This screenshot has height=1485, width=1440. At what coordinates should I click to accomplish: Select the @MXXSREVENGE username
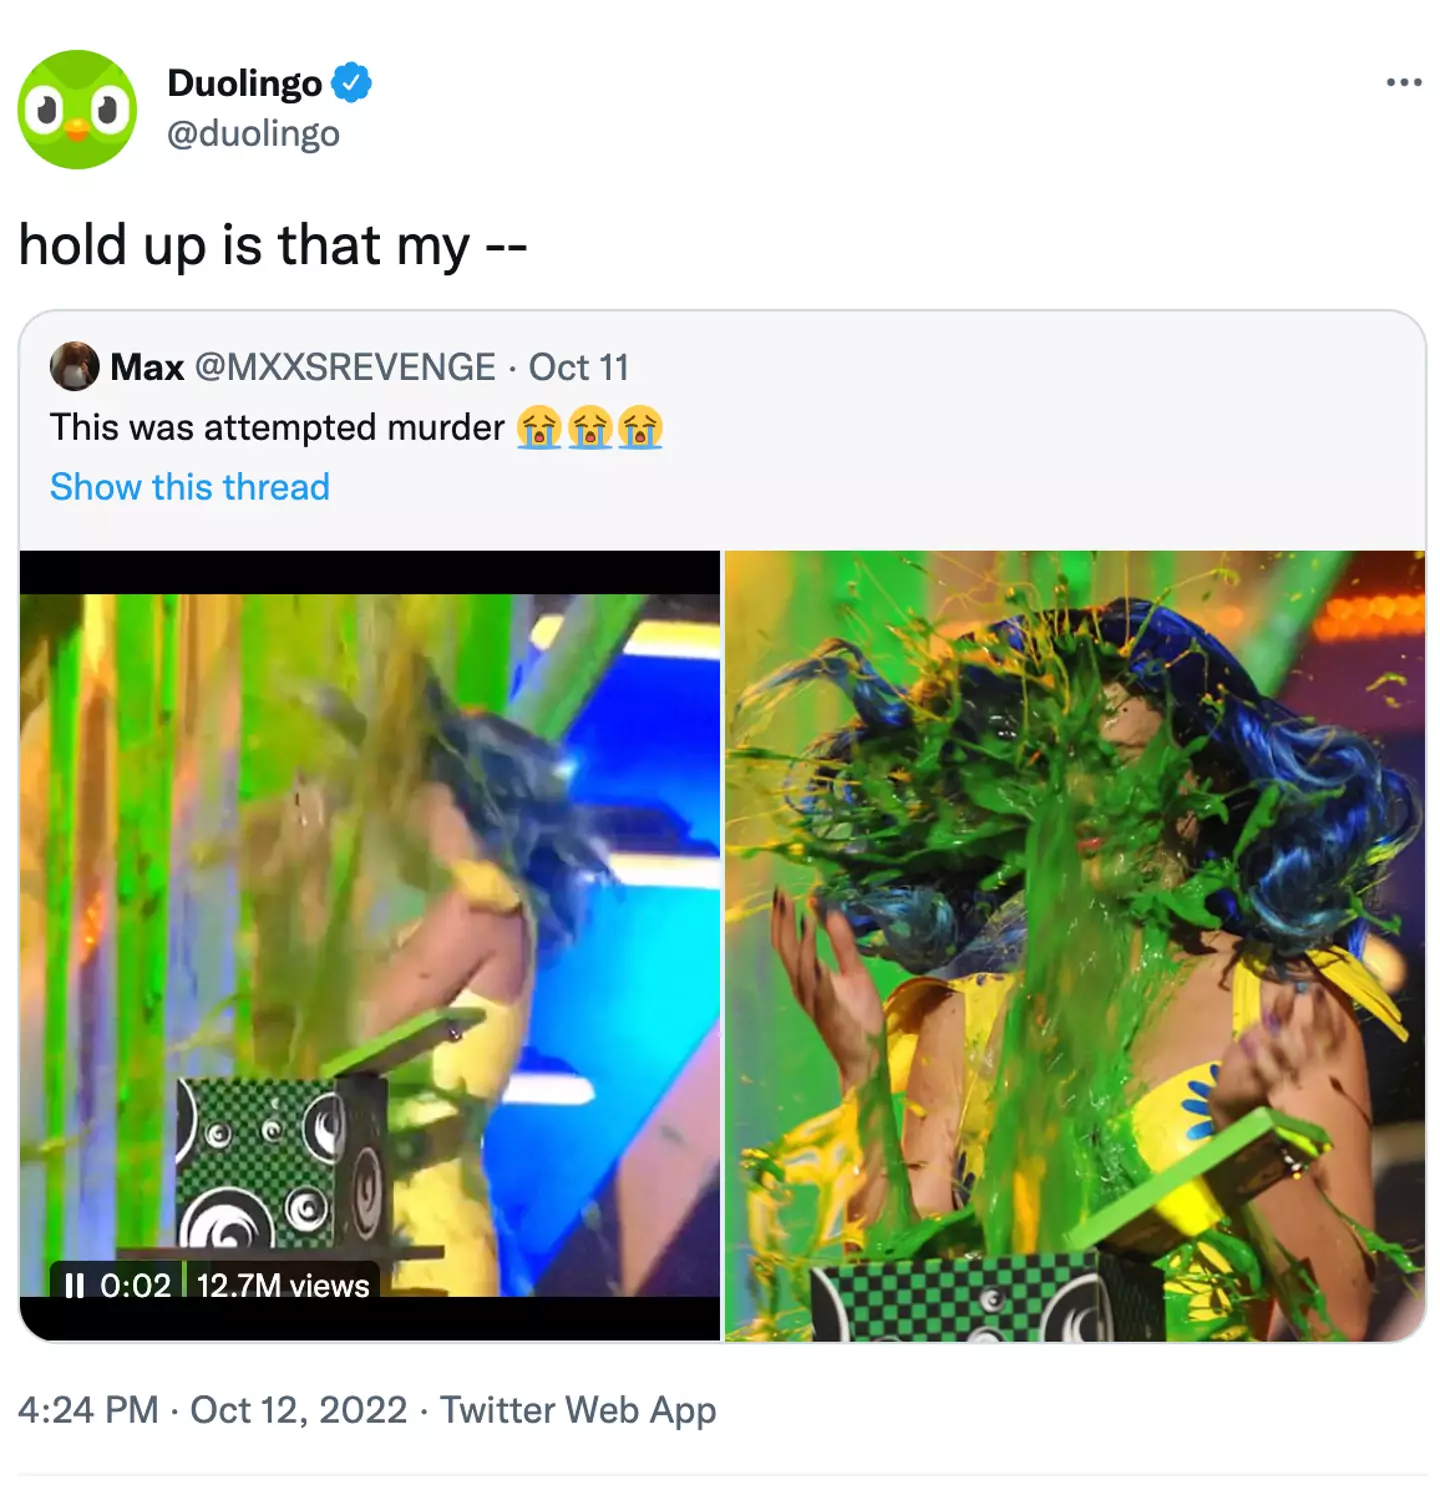coord(345,368)
